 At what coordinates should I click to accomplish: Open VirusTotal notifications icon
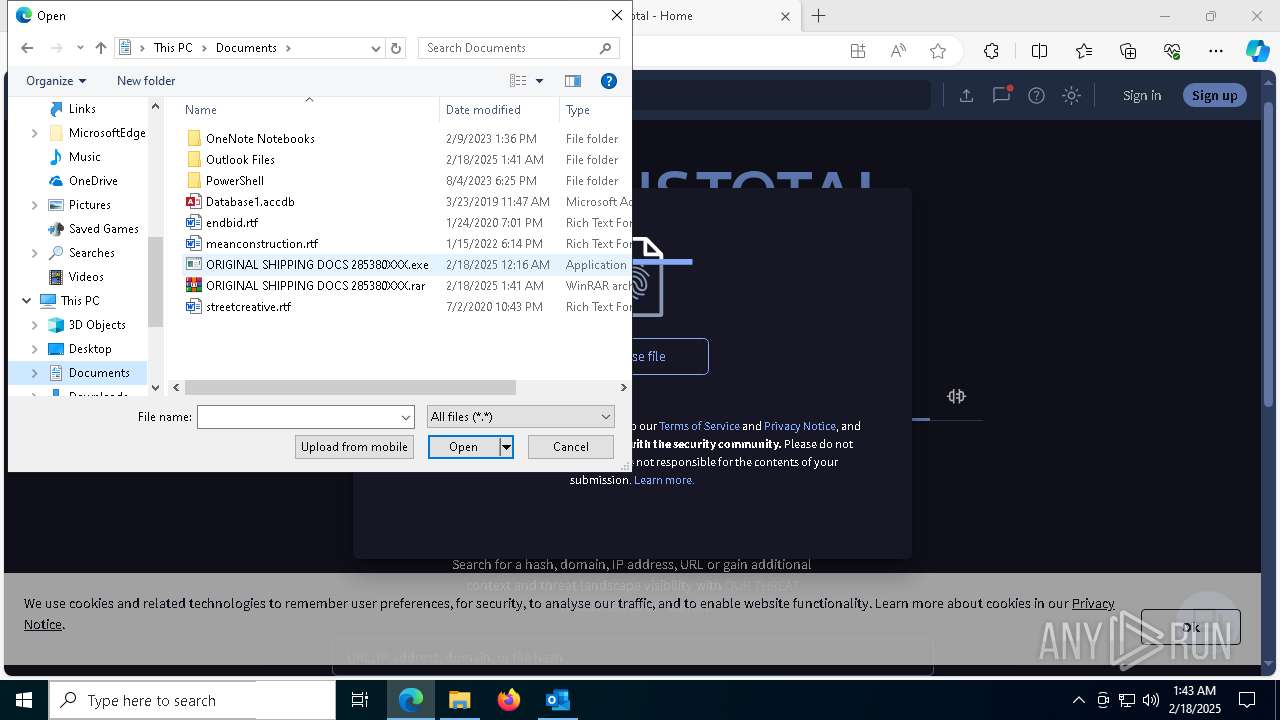pyautogui.click(x=1001, y=95)
